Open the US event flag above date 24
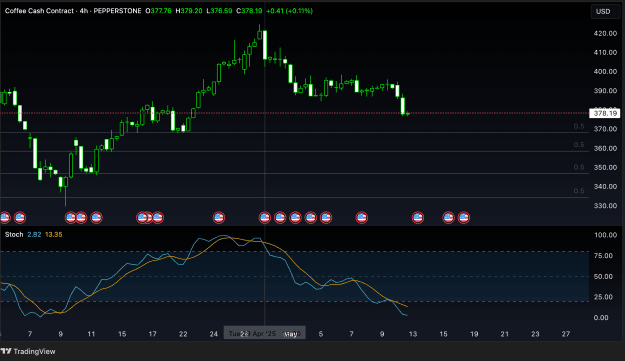Screen dimensions: 625x361 point(219,218)
